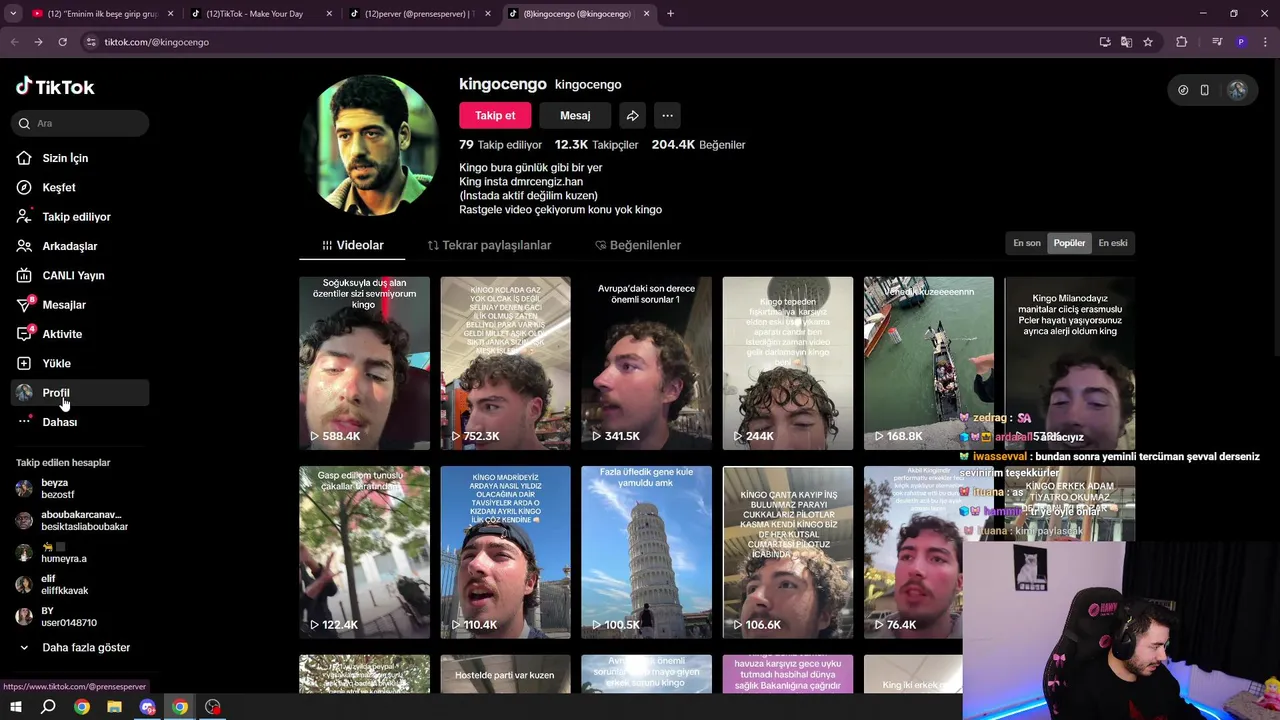Open File Explorer from the taskbar

(x=114, y=707)
